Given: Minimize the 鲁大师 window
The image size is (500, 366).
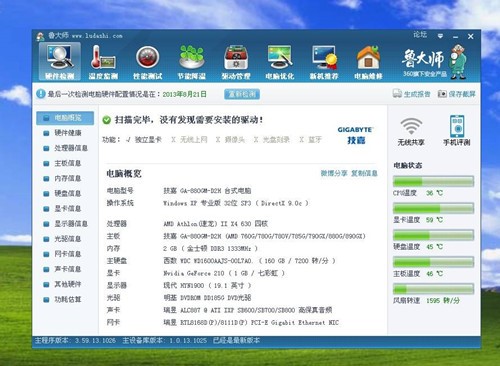Looking at the screenshot, I should click(x=455, y=36).
